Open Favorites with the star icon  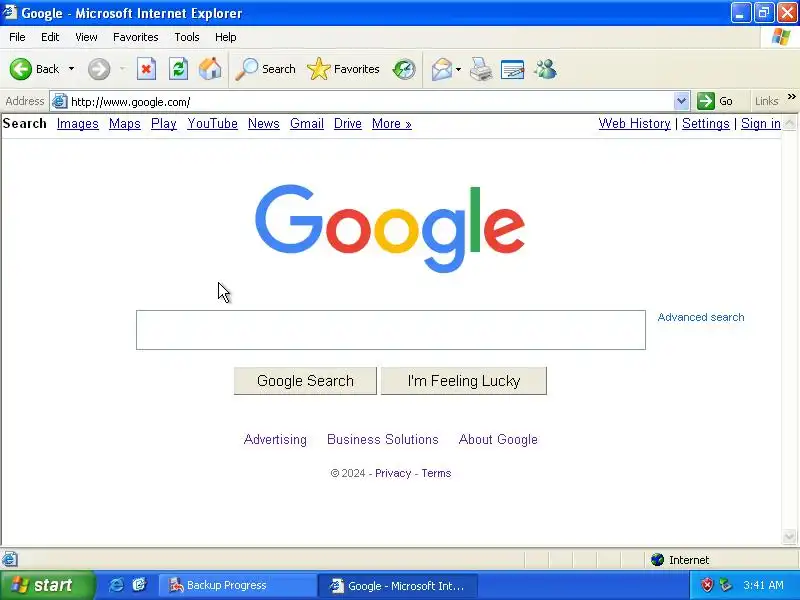point(319,69)
